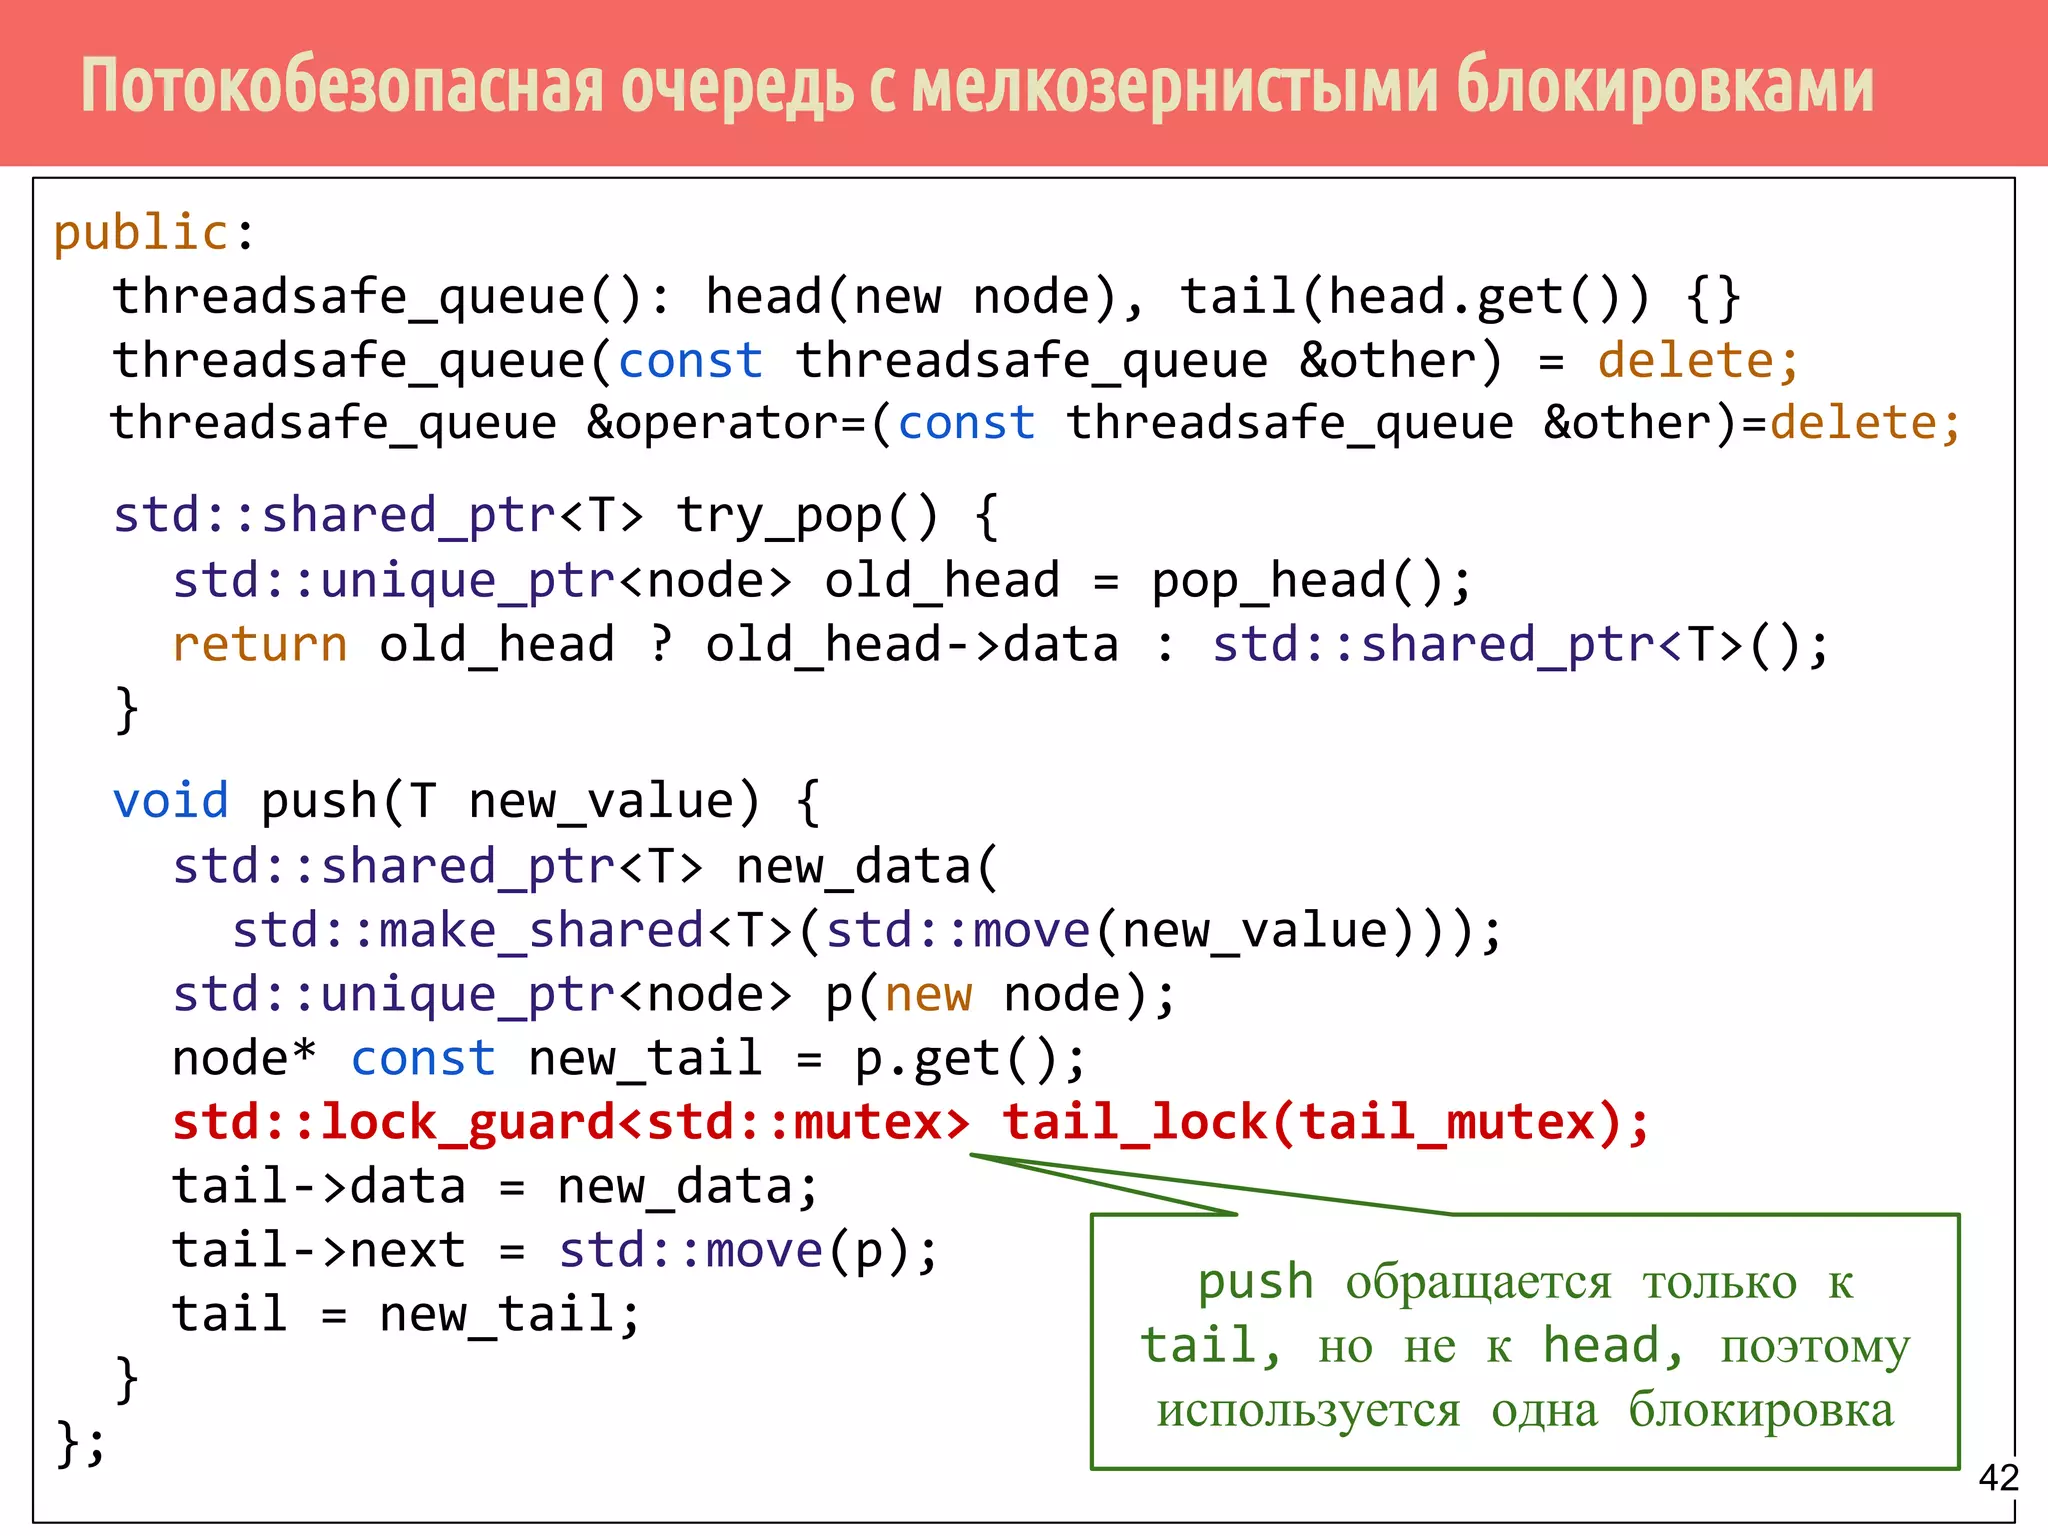Image resolution: width=2048 pixels, height=1536 pixels.
Task: Click the slide number 42
Action: pyautogui.click(x=1999, y=1477)
